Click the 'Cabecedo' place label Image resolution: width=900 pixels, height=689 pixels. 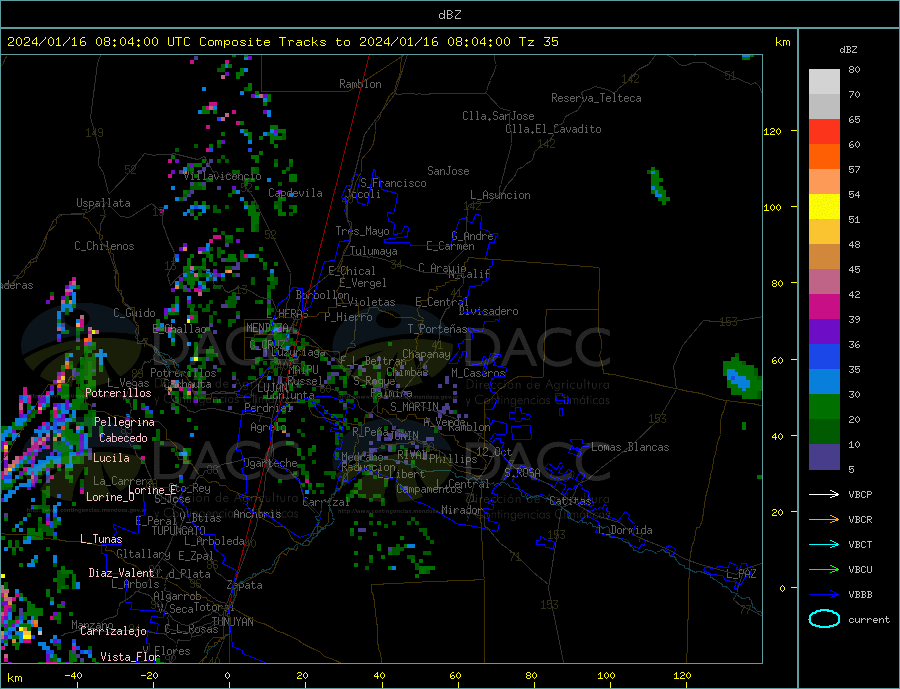[123, 438]
